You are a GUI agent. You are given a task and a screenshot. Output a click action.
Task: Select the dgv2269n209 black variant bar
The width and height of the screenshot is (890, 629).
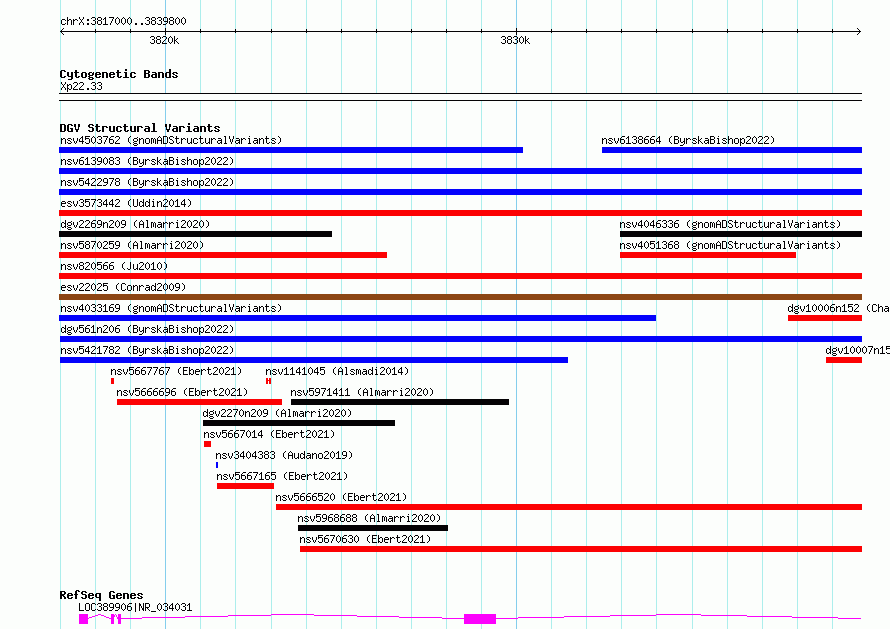point(196,234)
